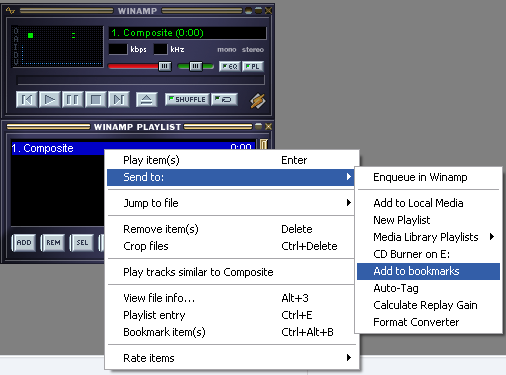Screen dimensions: 506x375
Task: Toggle Shuffle mode
Action: [187, 99]
